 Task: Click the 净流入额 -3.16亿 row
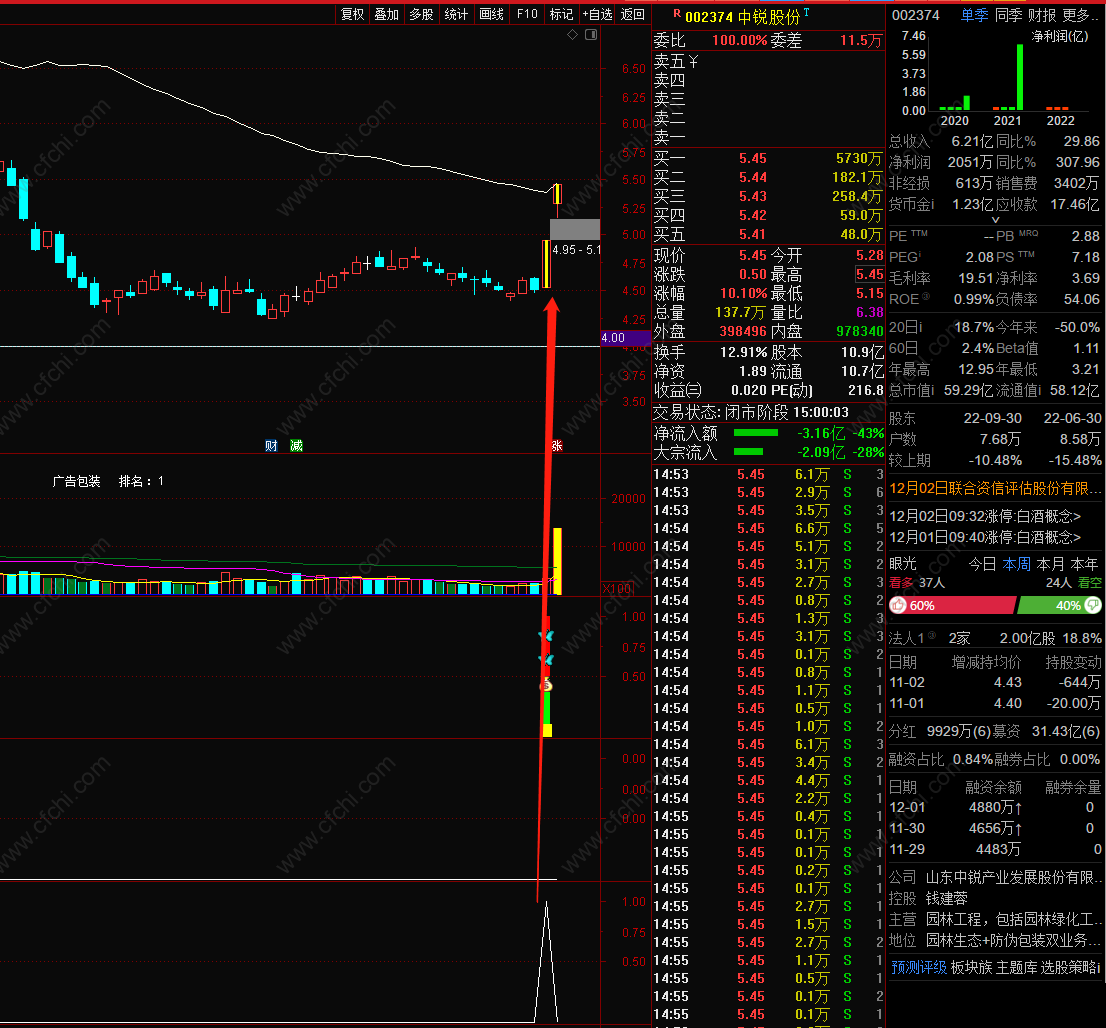point(769,433)
